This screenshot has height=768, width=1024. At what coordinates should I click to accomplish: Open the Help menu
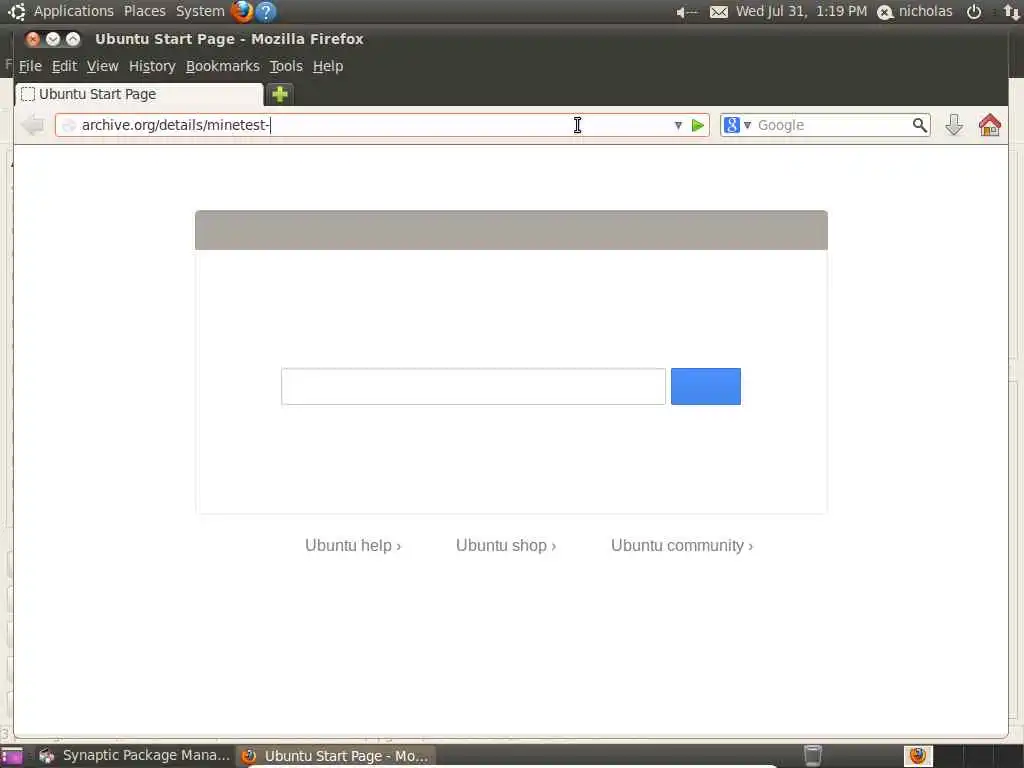(328, 66)
